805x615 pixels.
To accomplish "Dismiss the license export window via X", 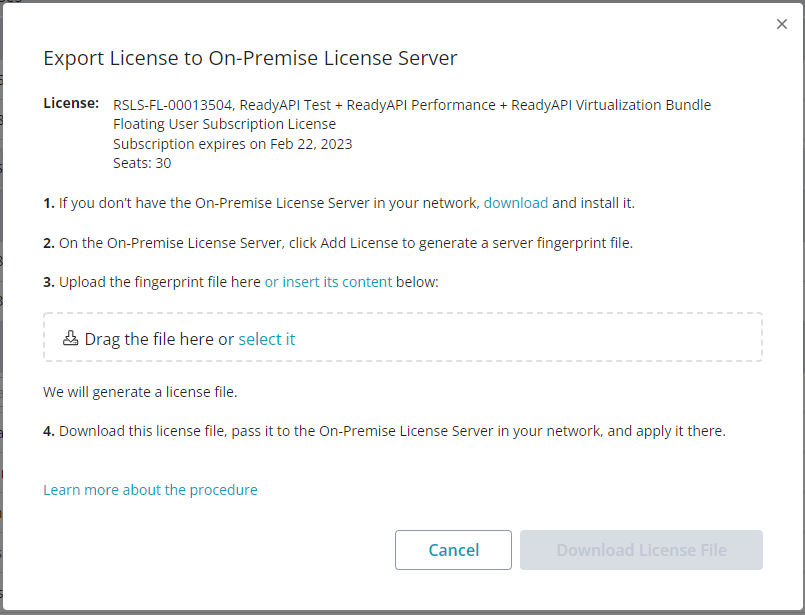I will point(781,23).
